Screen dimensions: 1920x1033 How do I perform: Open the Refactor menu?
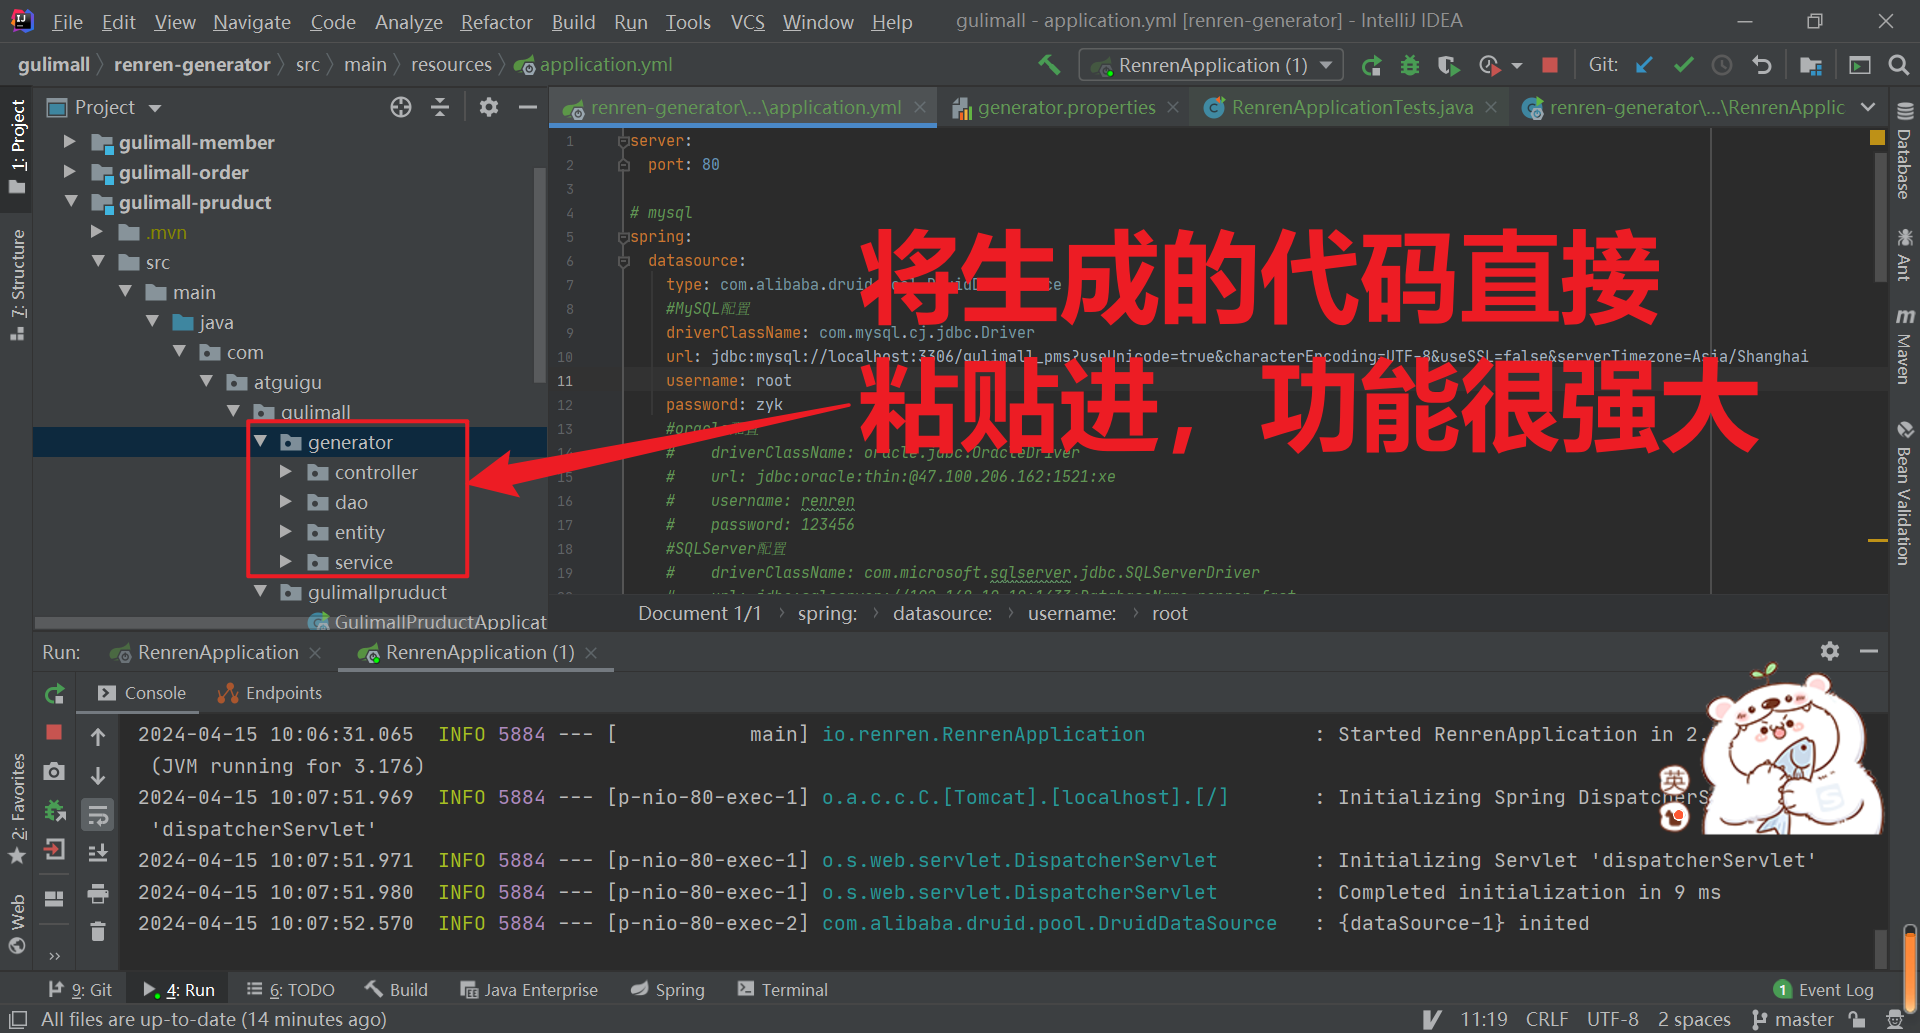[496, 22]
